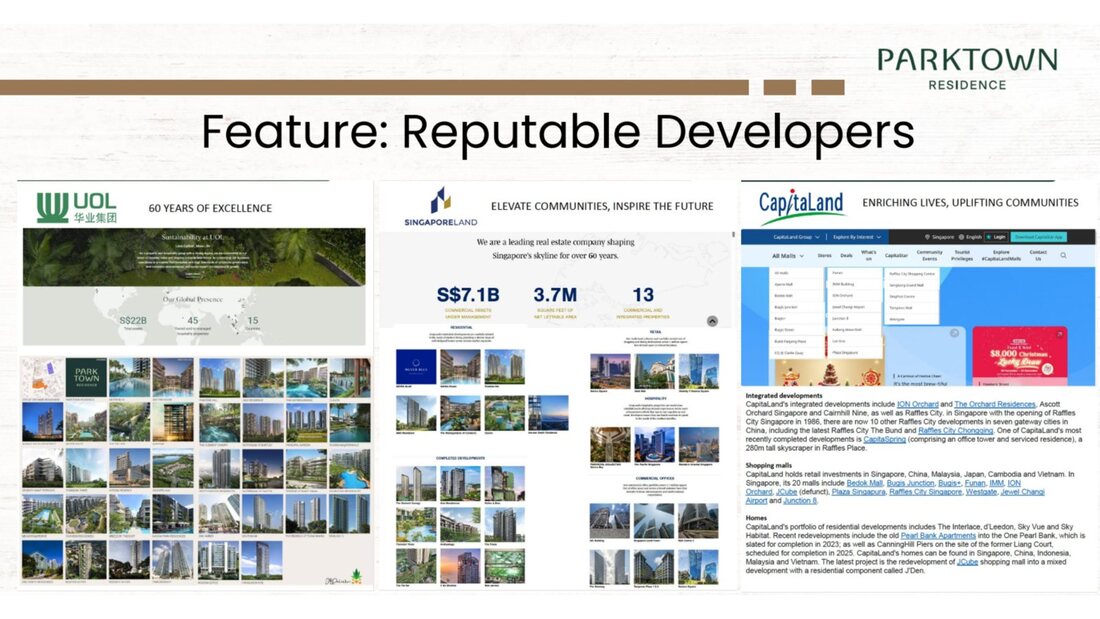Open the Bedok Mall link
The width and height of the screenshot is (1100, 619).
(x=865, y=483)
